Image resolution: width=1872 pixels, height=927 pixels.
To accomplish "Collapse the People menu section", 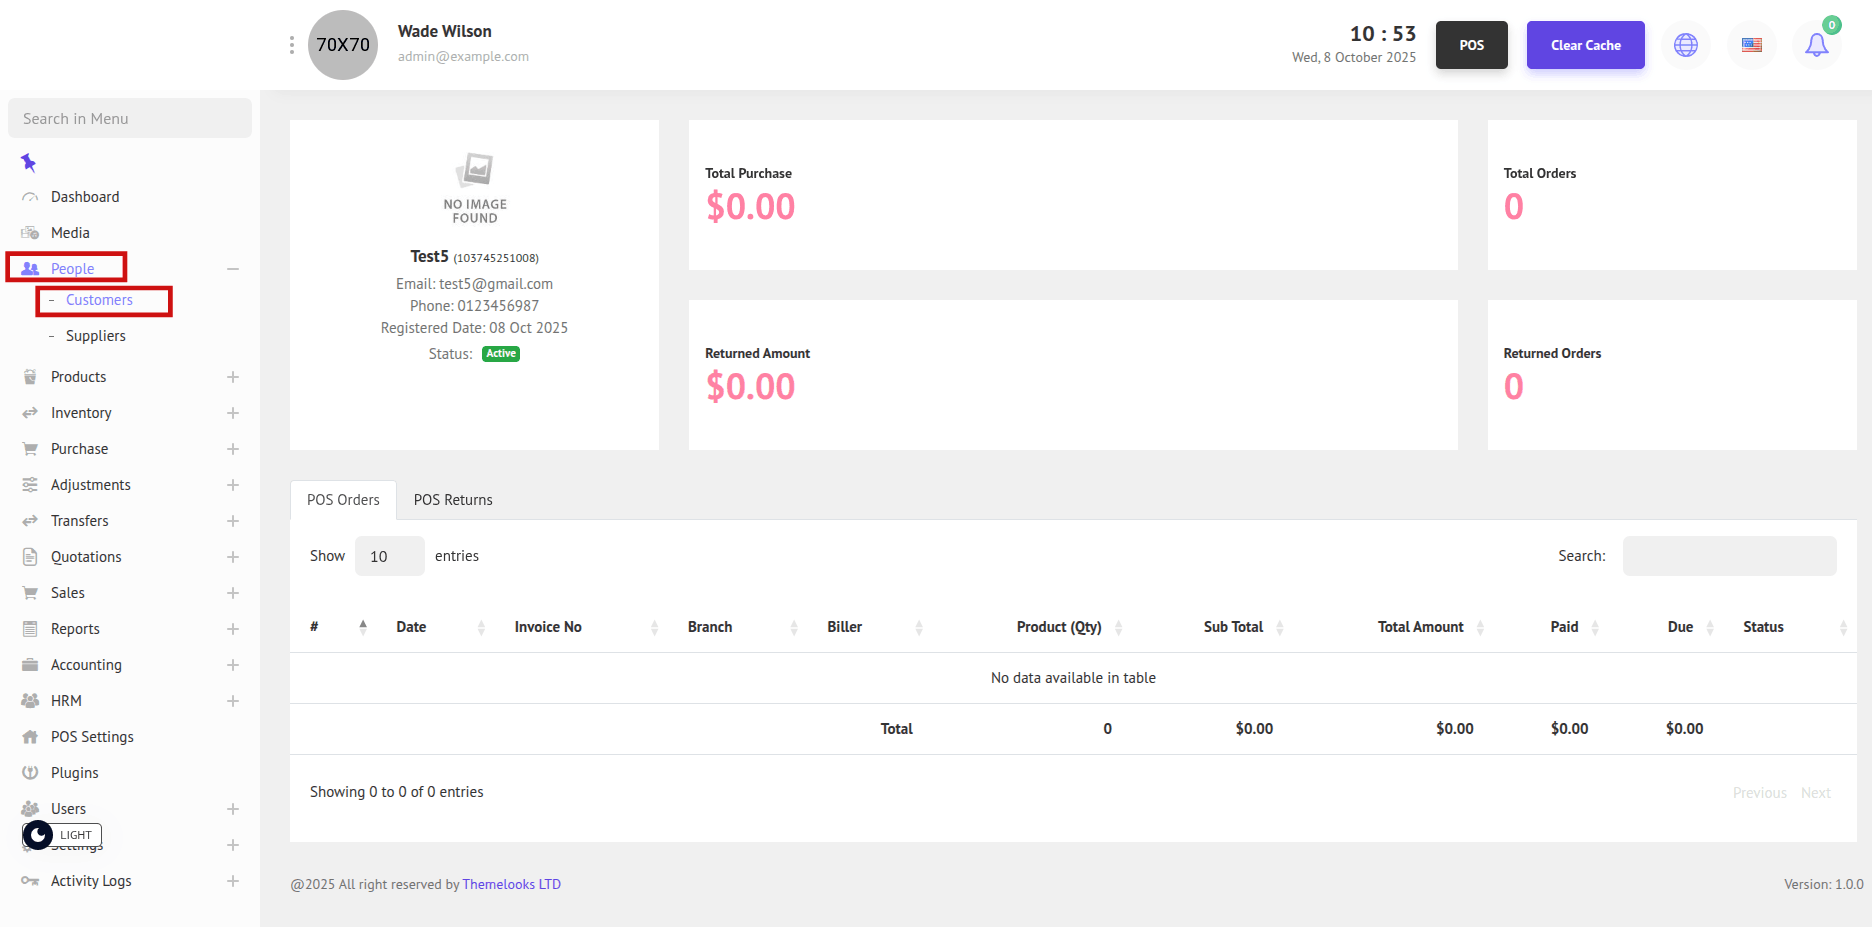I will pyautogui.click(x=232, y=269).
